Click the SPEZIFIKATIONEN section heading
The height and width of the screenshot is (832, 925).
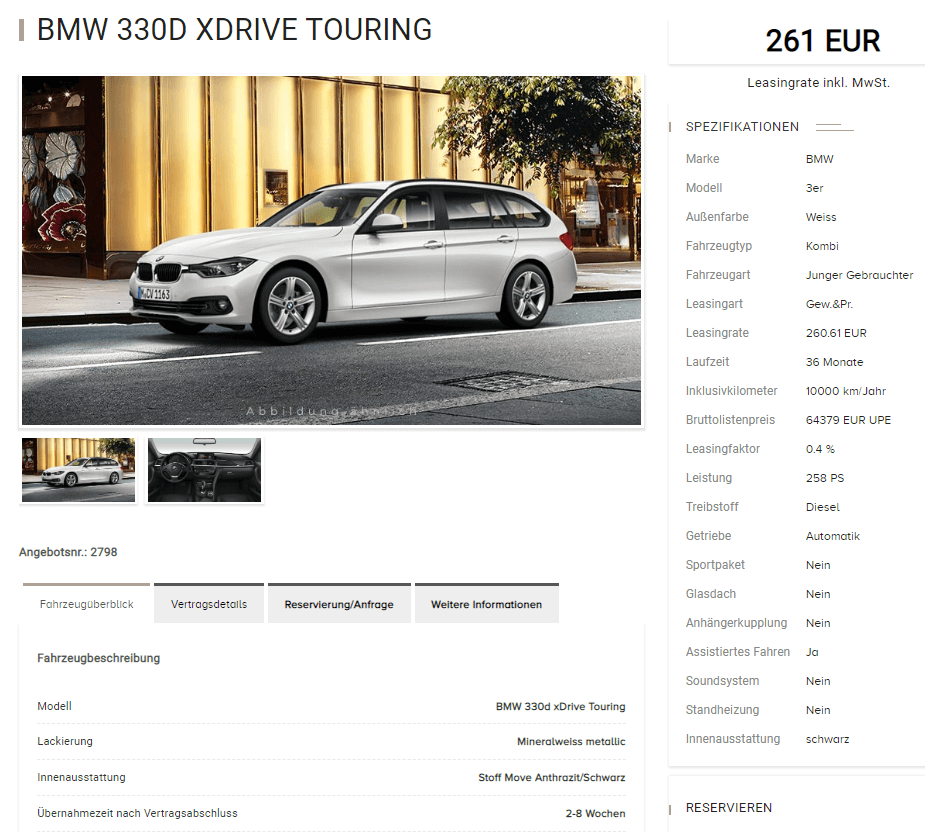[x=742, y=127]
